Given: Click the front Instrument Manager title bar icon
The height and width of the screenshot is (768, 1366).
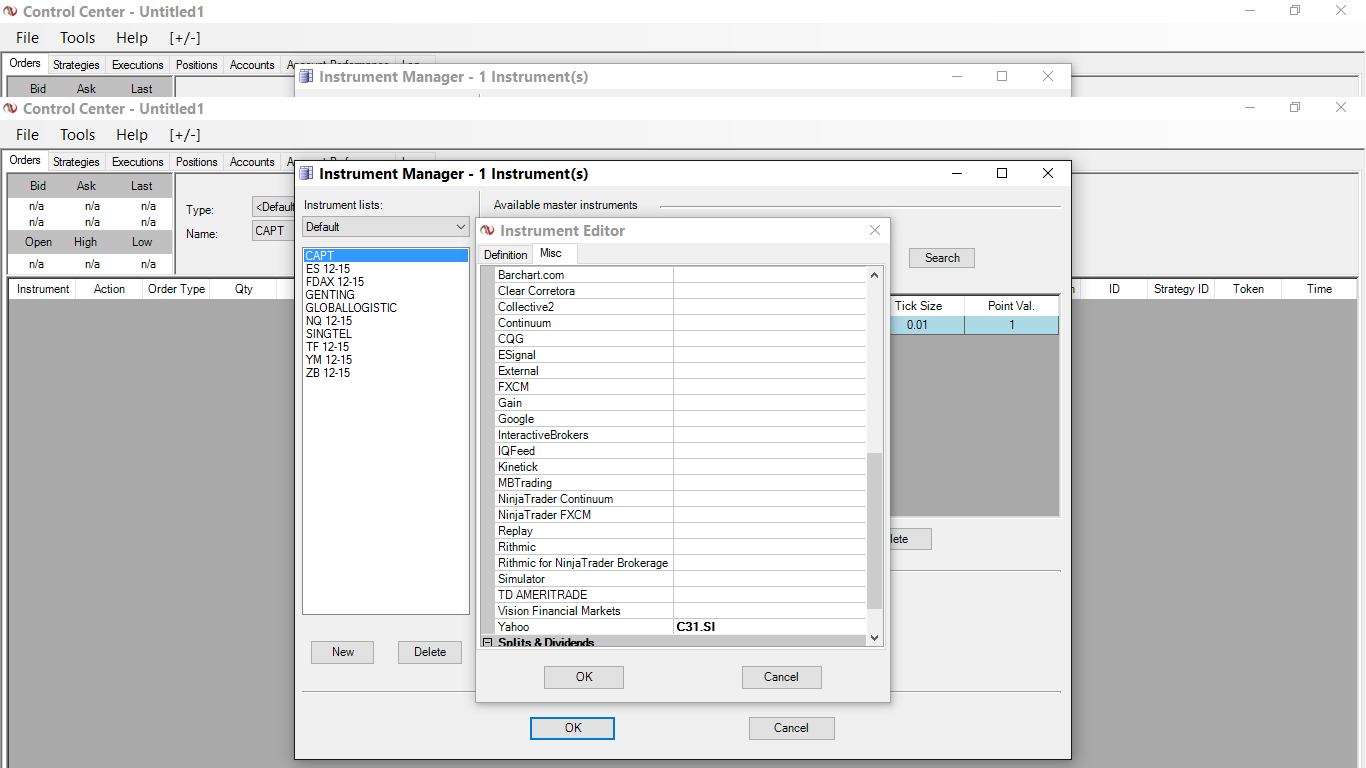Looking at the screenshot, I should (307, 173).
